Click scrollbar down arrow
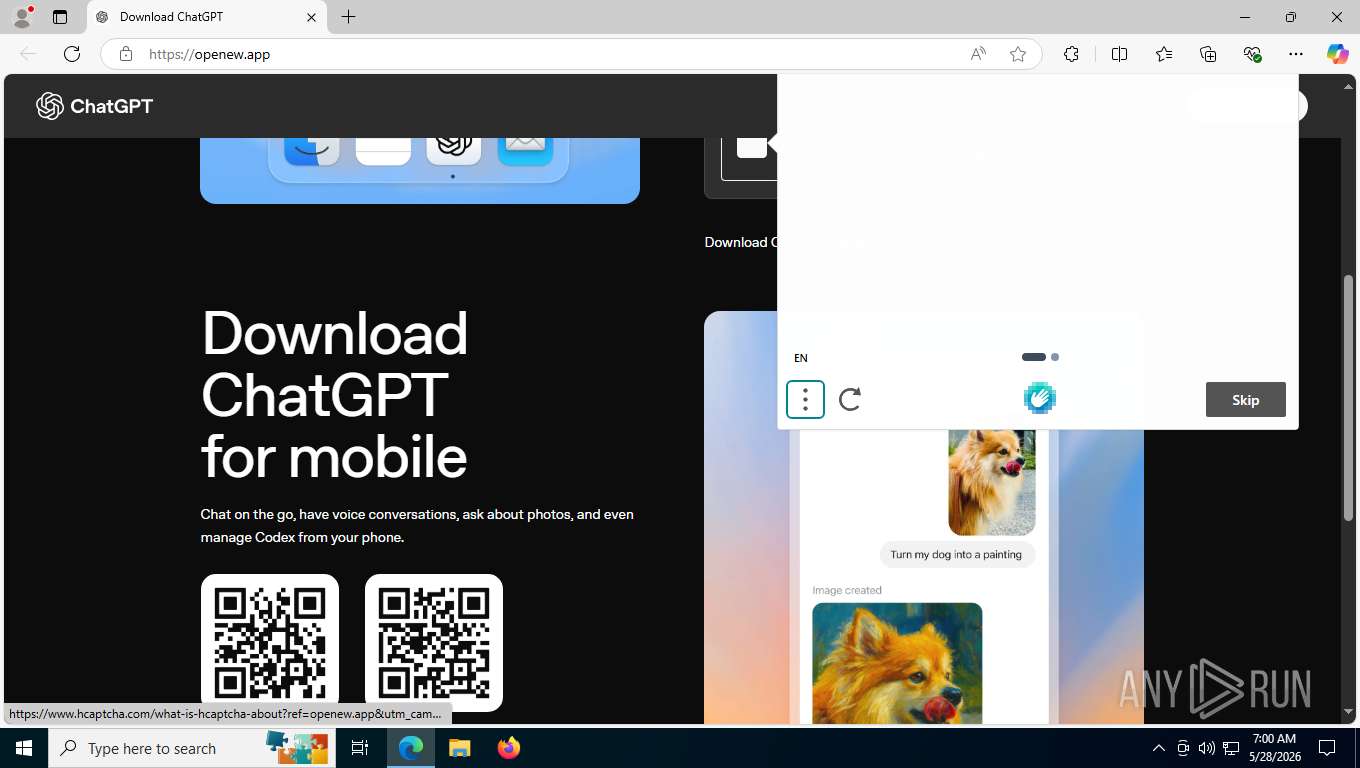 pos(1348,712)
